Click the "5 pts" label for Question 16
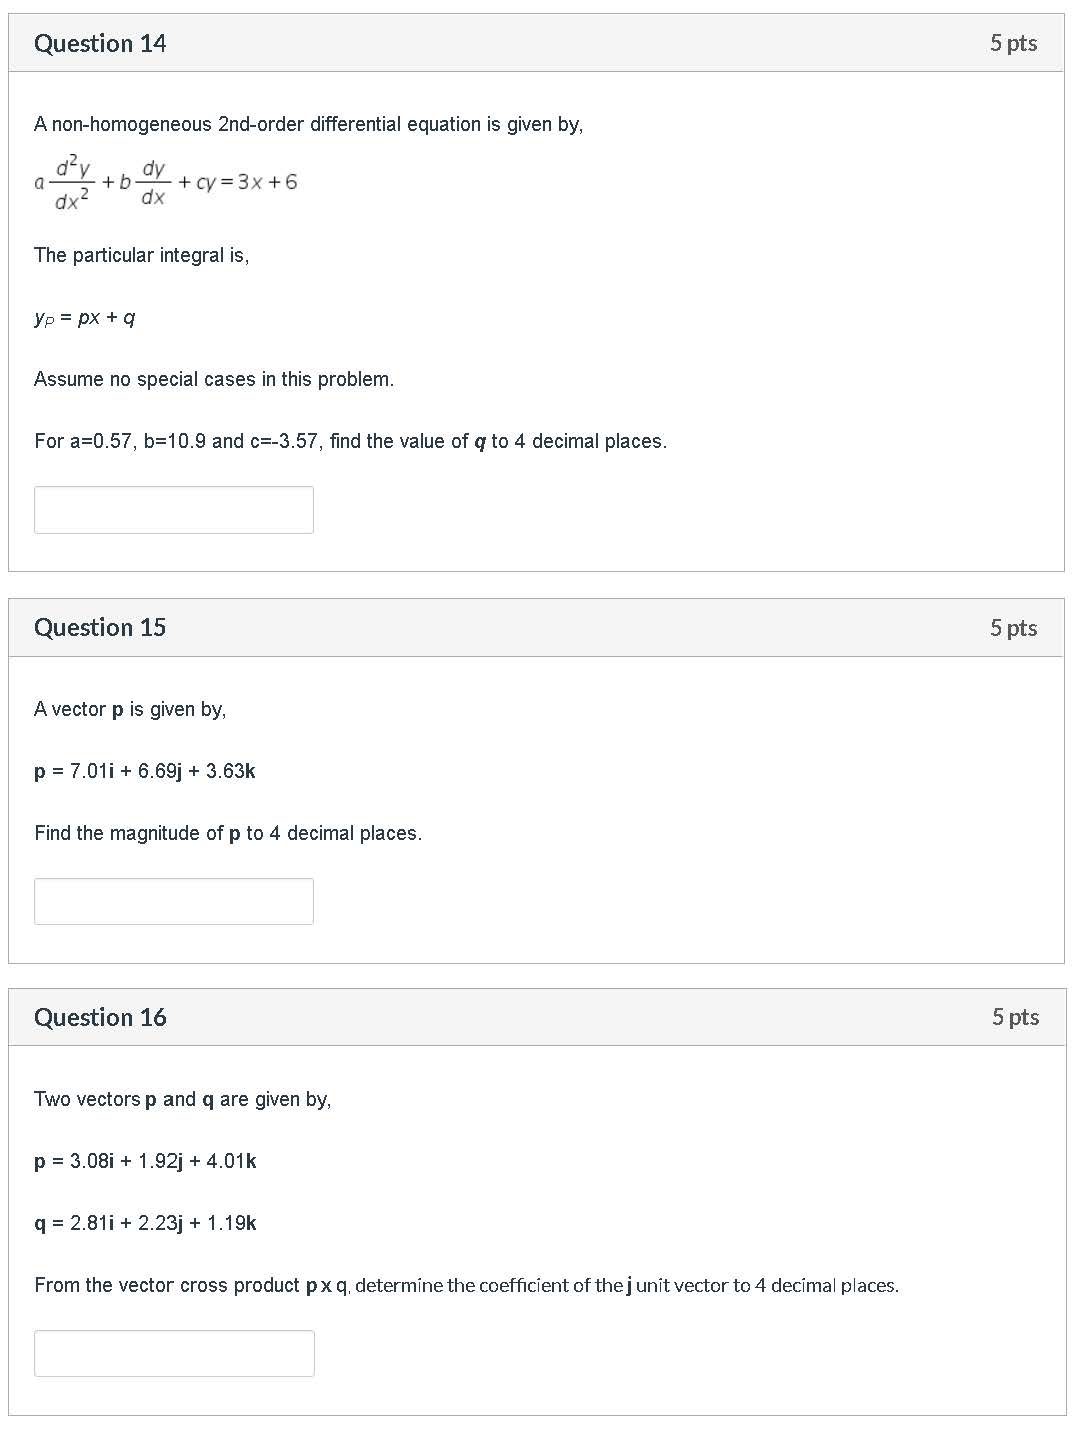This screenshot has width=1084, height=1430. 1015,1017
